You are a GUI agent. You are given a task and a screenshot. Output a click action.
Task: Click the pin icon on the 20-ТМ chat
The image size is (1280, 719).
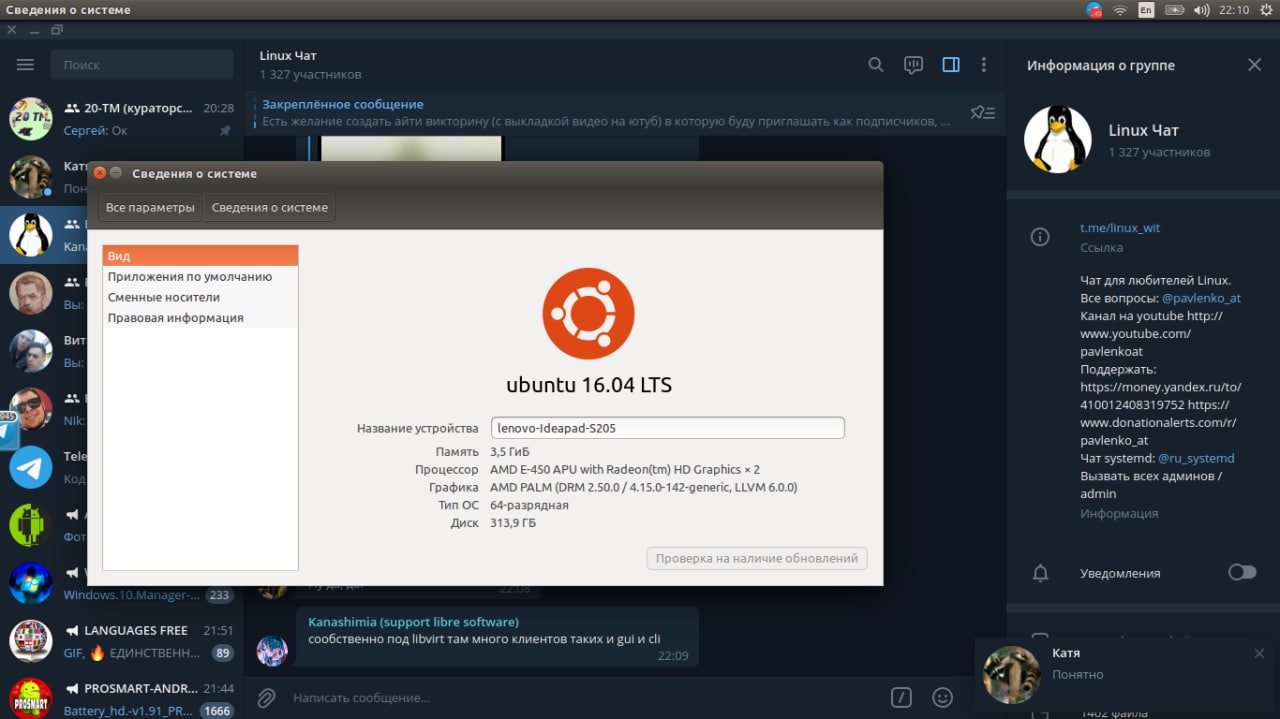(x=225, y=131)
